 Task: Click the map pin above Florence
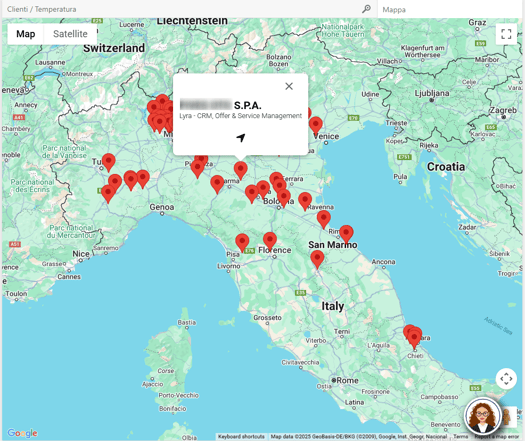[x=270, y=241]
